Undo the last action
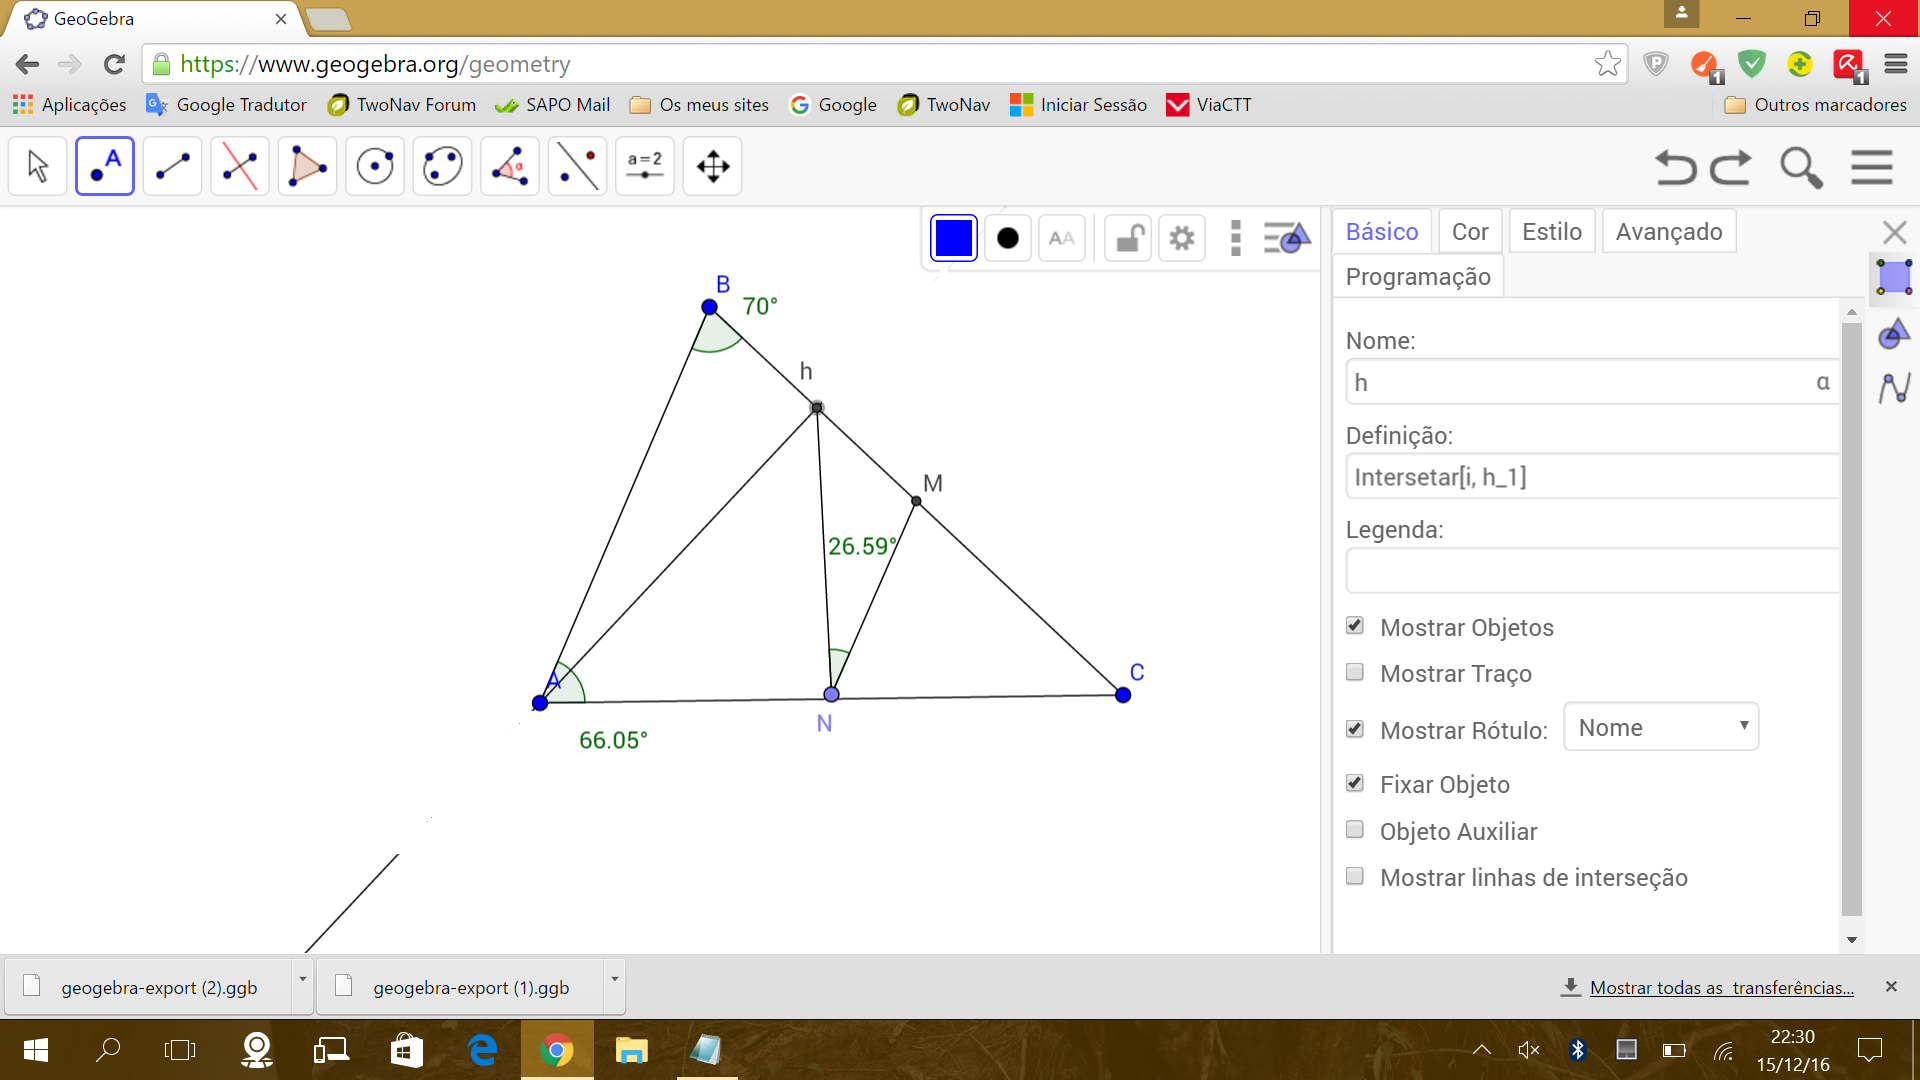The height and width of the screenshot is (1080, 1920). tap(1676, 167)
